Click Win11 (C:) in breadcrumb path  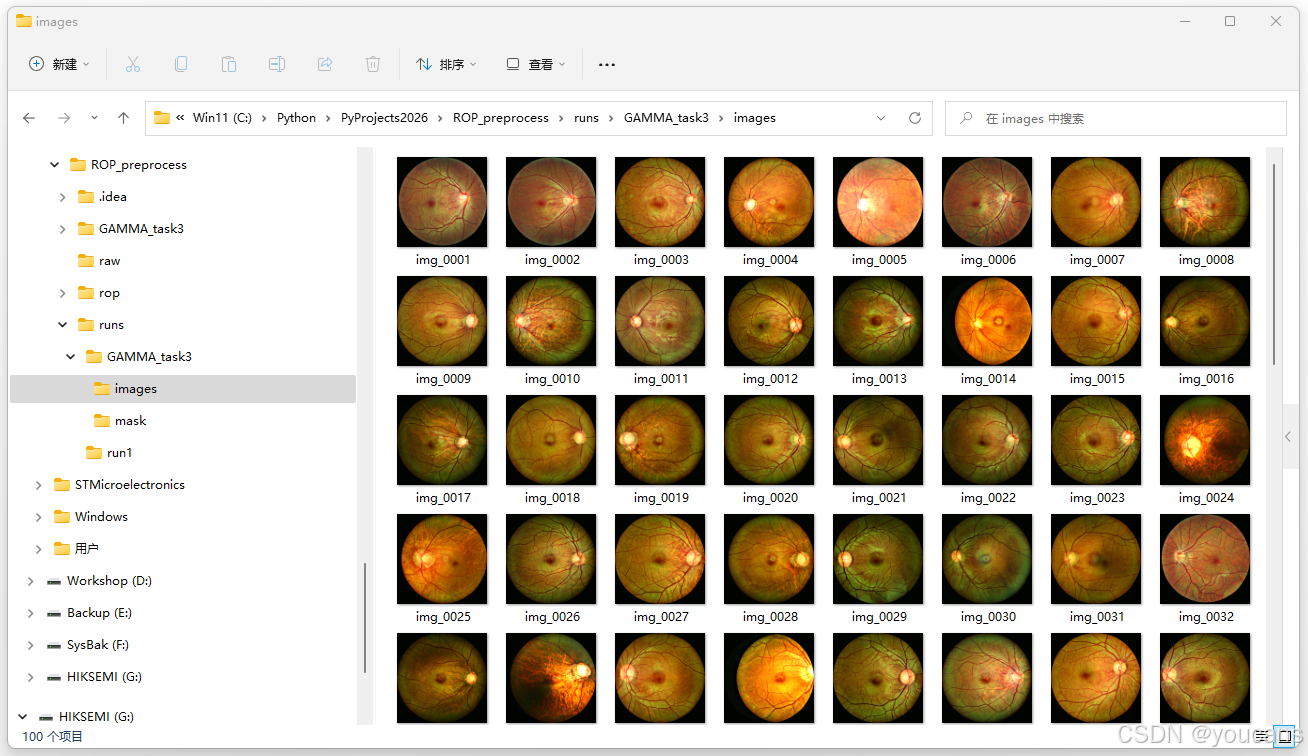tap(222, 118)
